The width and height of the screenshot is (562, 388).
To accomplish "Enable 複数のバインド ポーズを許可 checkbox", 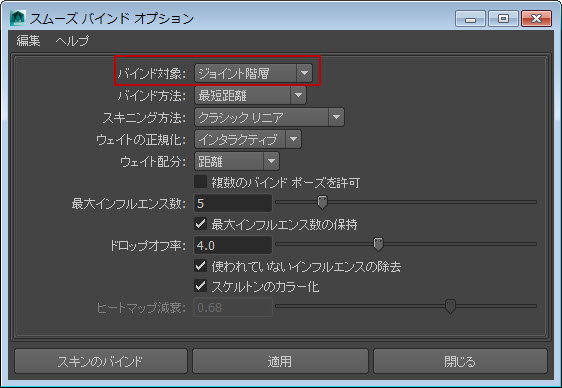I will click(200, 182).
